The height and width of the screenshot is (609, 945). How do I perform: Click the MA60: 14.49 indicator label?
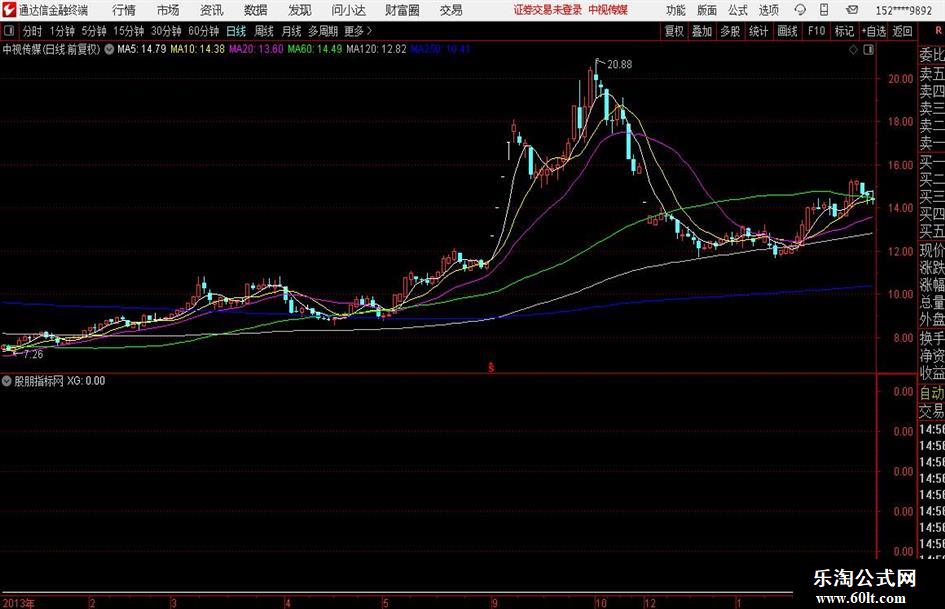[315, 49]
